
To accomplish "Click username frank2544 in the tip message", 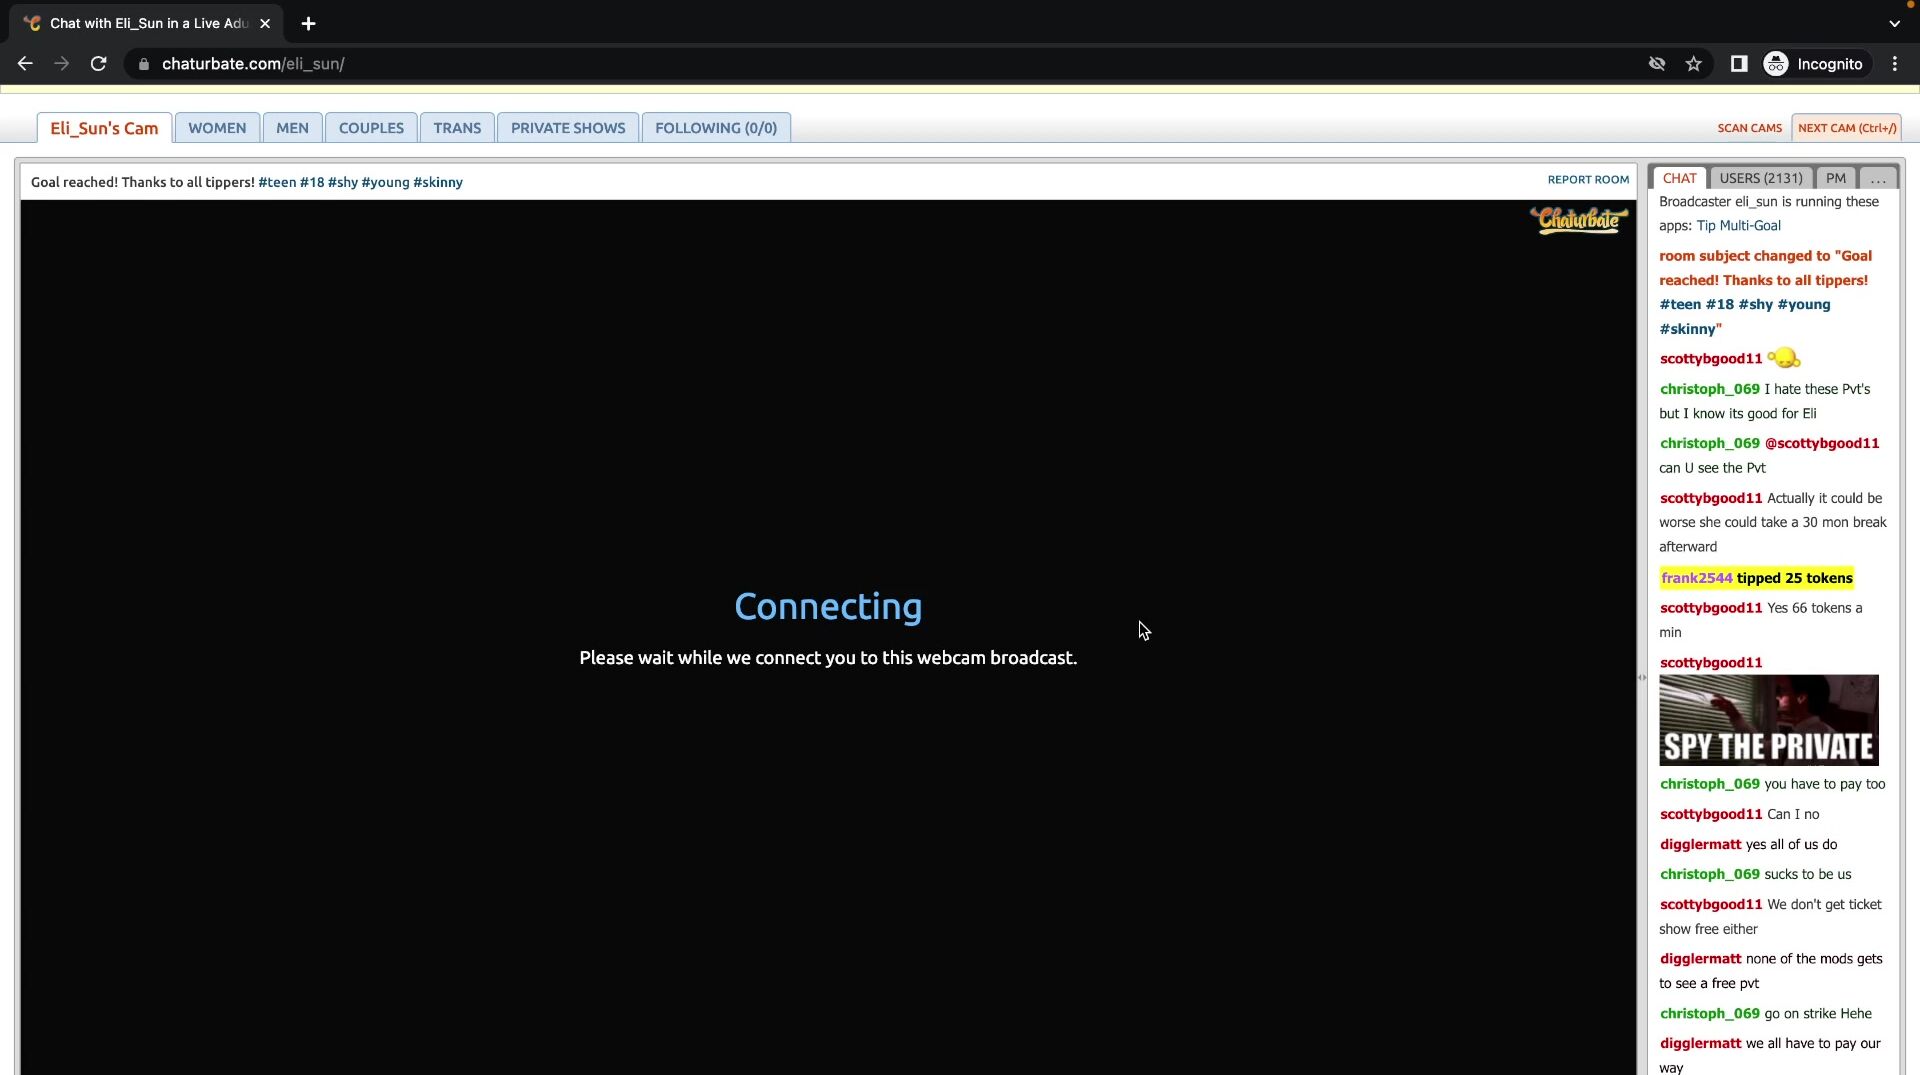I will pos(1696,578).
